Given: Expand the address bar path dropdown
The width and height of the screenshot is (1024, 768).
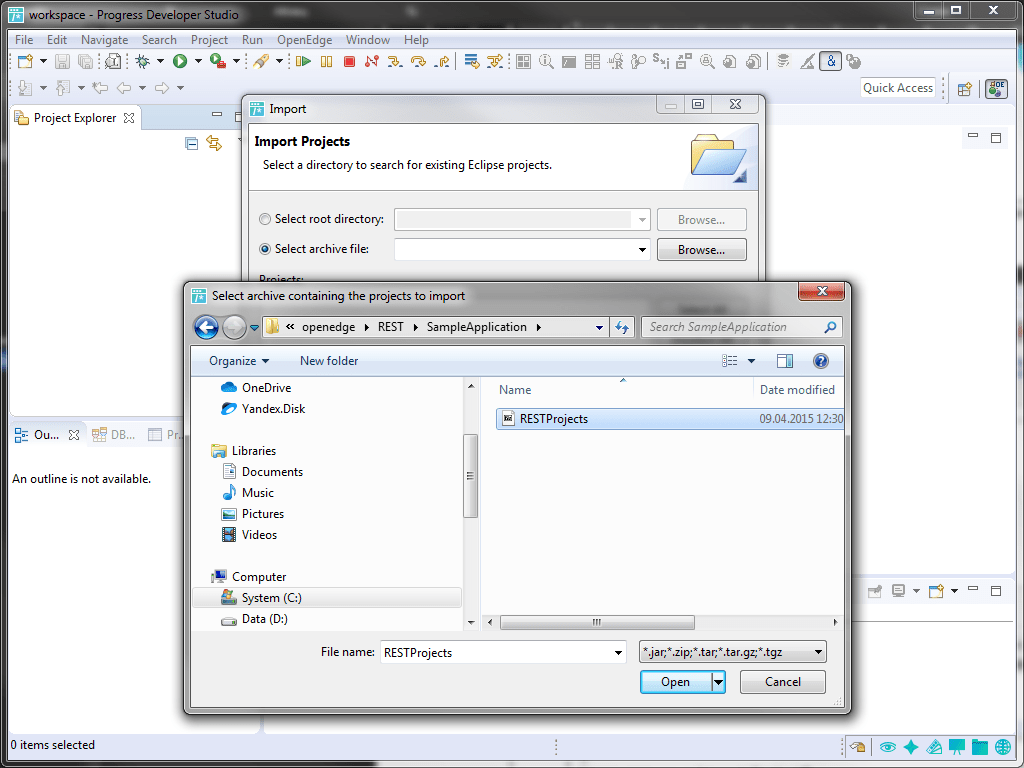Looking at the screenshot, I should tap(599, 327).
